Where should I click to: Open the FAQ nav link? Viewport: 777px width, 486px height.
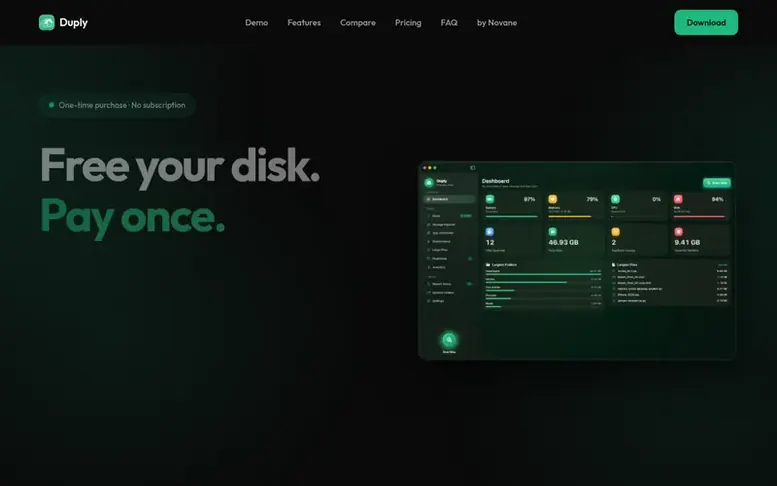click(449, 23)
